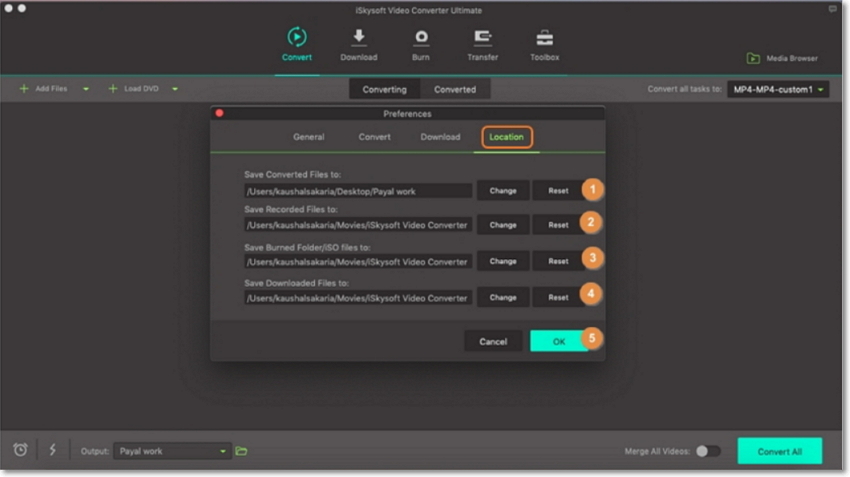
Task: Switch to the Converted tab
Action: [x=455, y=89]
